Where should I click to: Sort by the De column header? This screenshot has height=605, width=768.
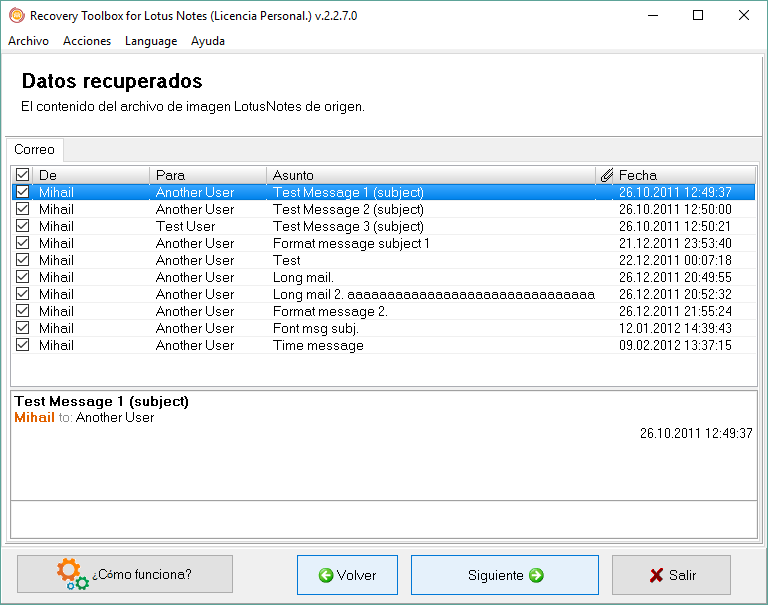[x=91, y=175]
